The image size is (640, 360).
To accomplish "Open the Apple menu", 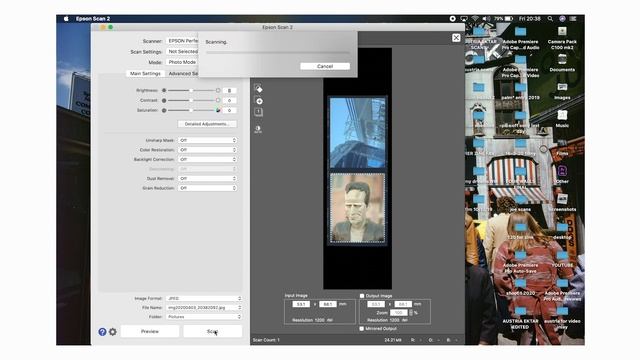I will pos(66,19).
